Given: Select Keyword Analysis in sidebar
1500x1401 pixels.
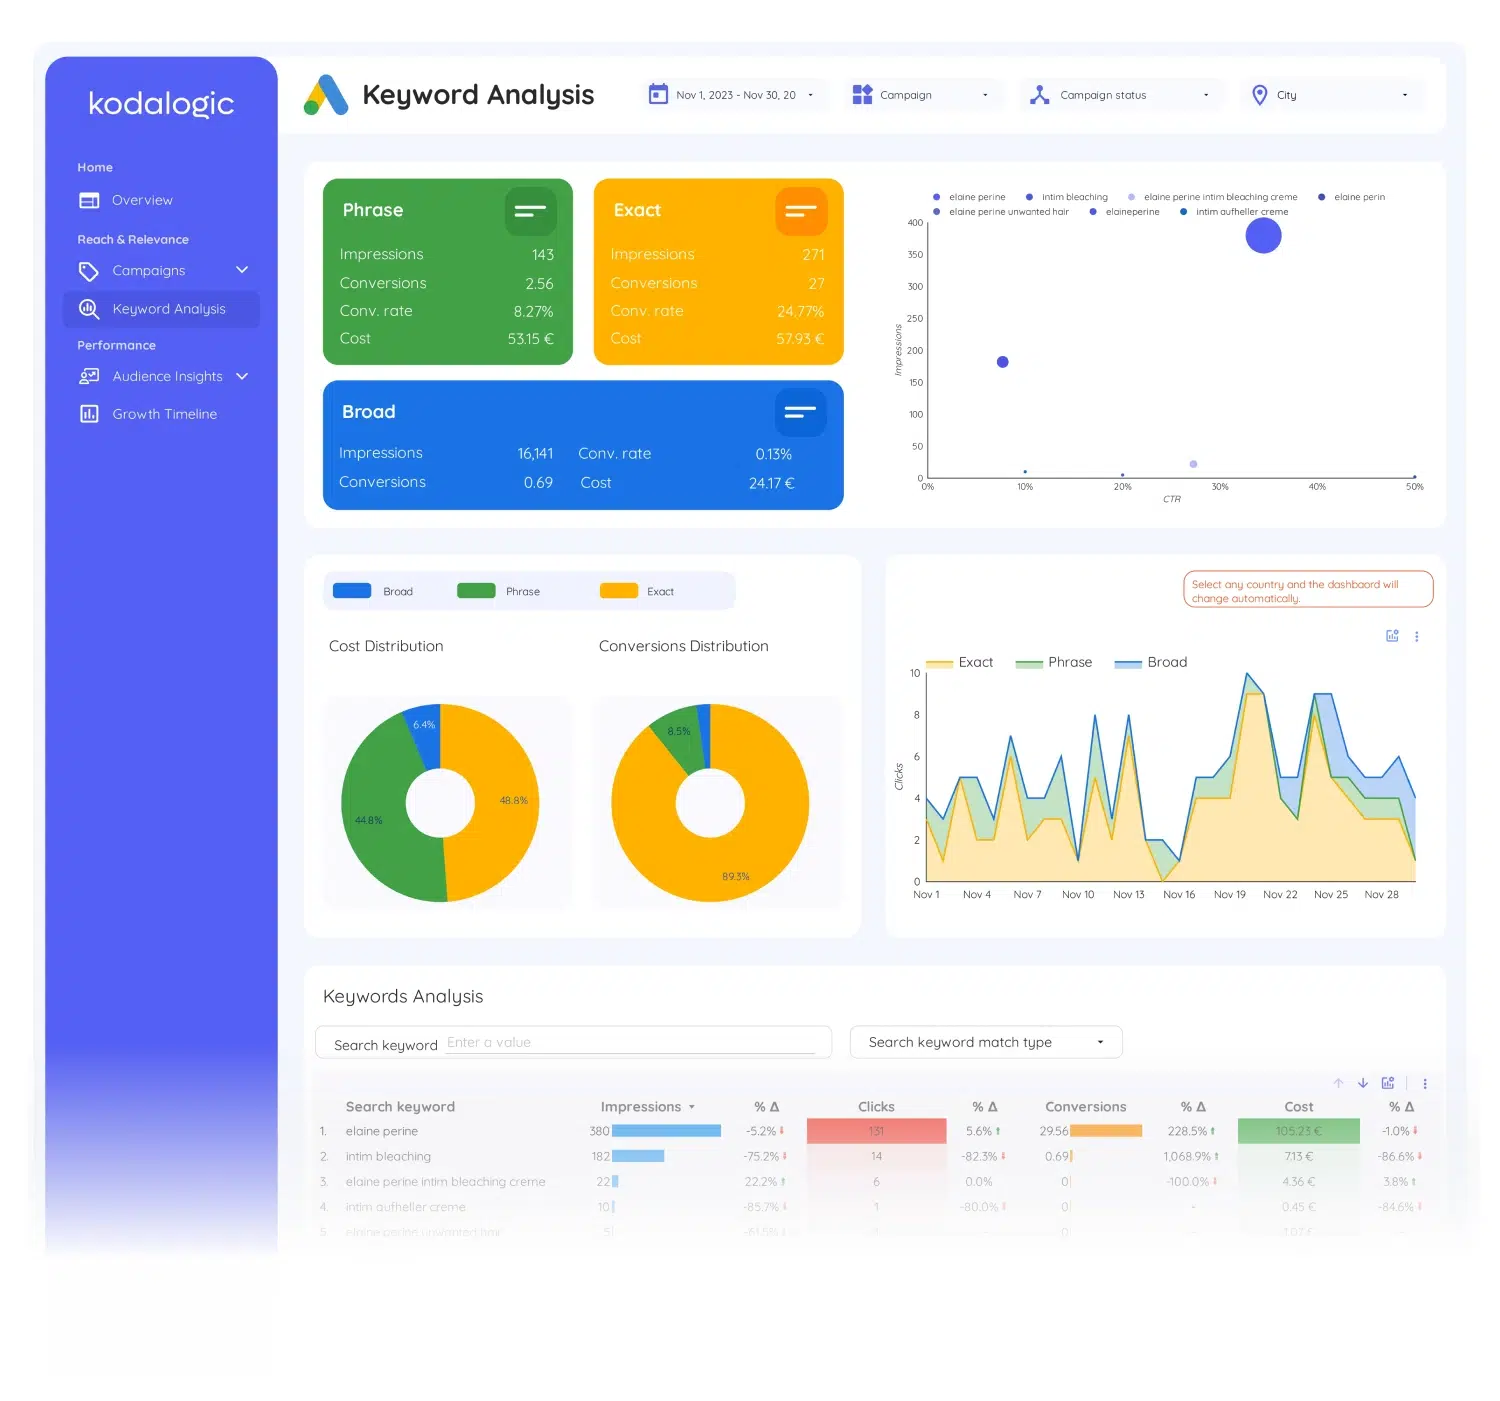Looking at the screenshot, I should coord(161,309).
